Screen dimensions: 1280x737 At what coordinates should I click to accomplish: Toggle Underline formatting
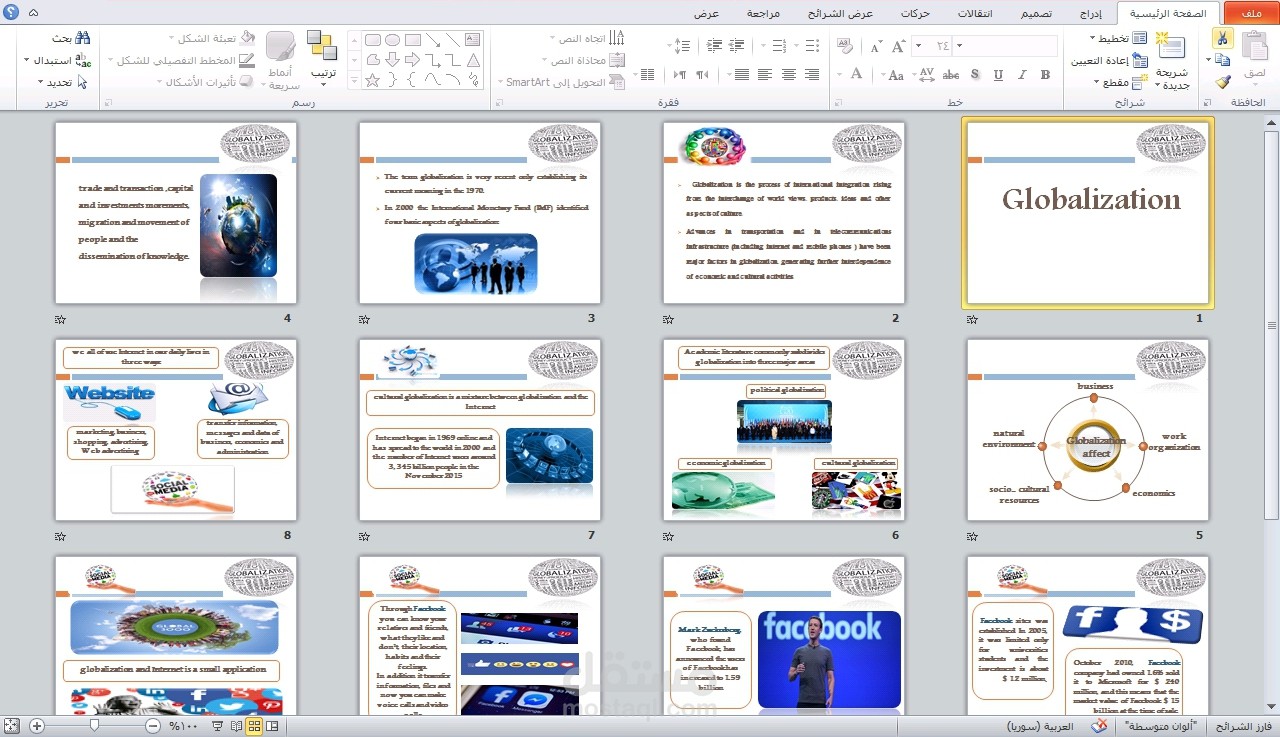(997, 75)
